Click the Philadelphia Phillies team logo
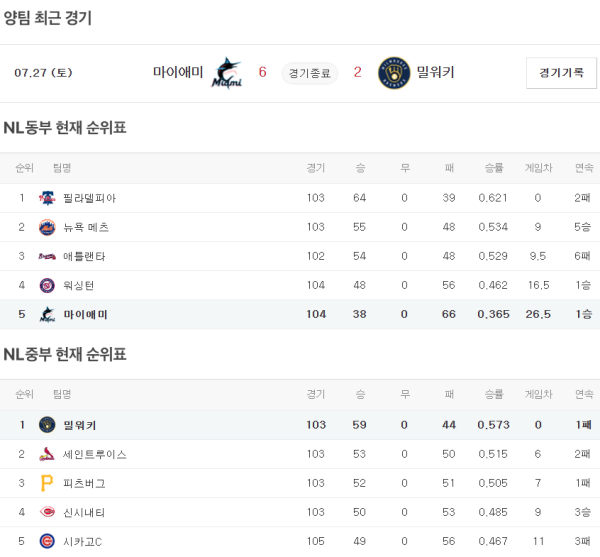Screen dimensions: 600x557 click(47, 198)
